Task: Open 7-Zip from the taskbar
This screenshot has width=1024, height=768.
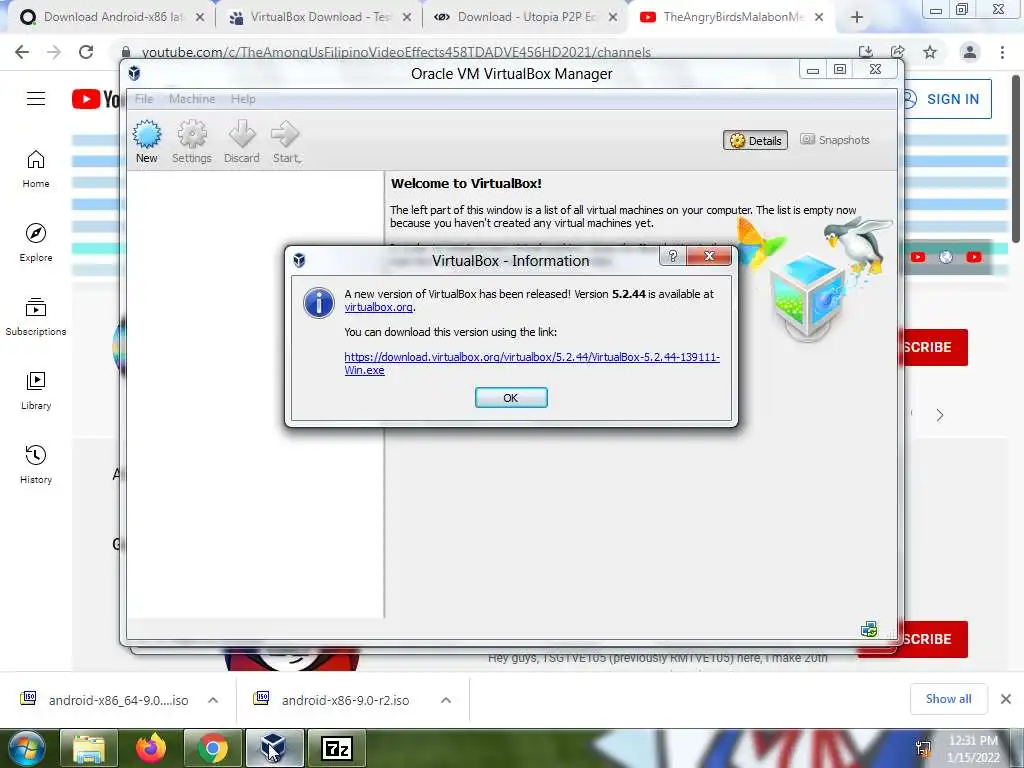Action: pyautogui.click(x=337, y=748)
